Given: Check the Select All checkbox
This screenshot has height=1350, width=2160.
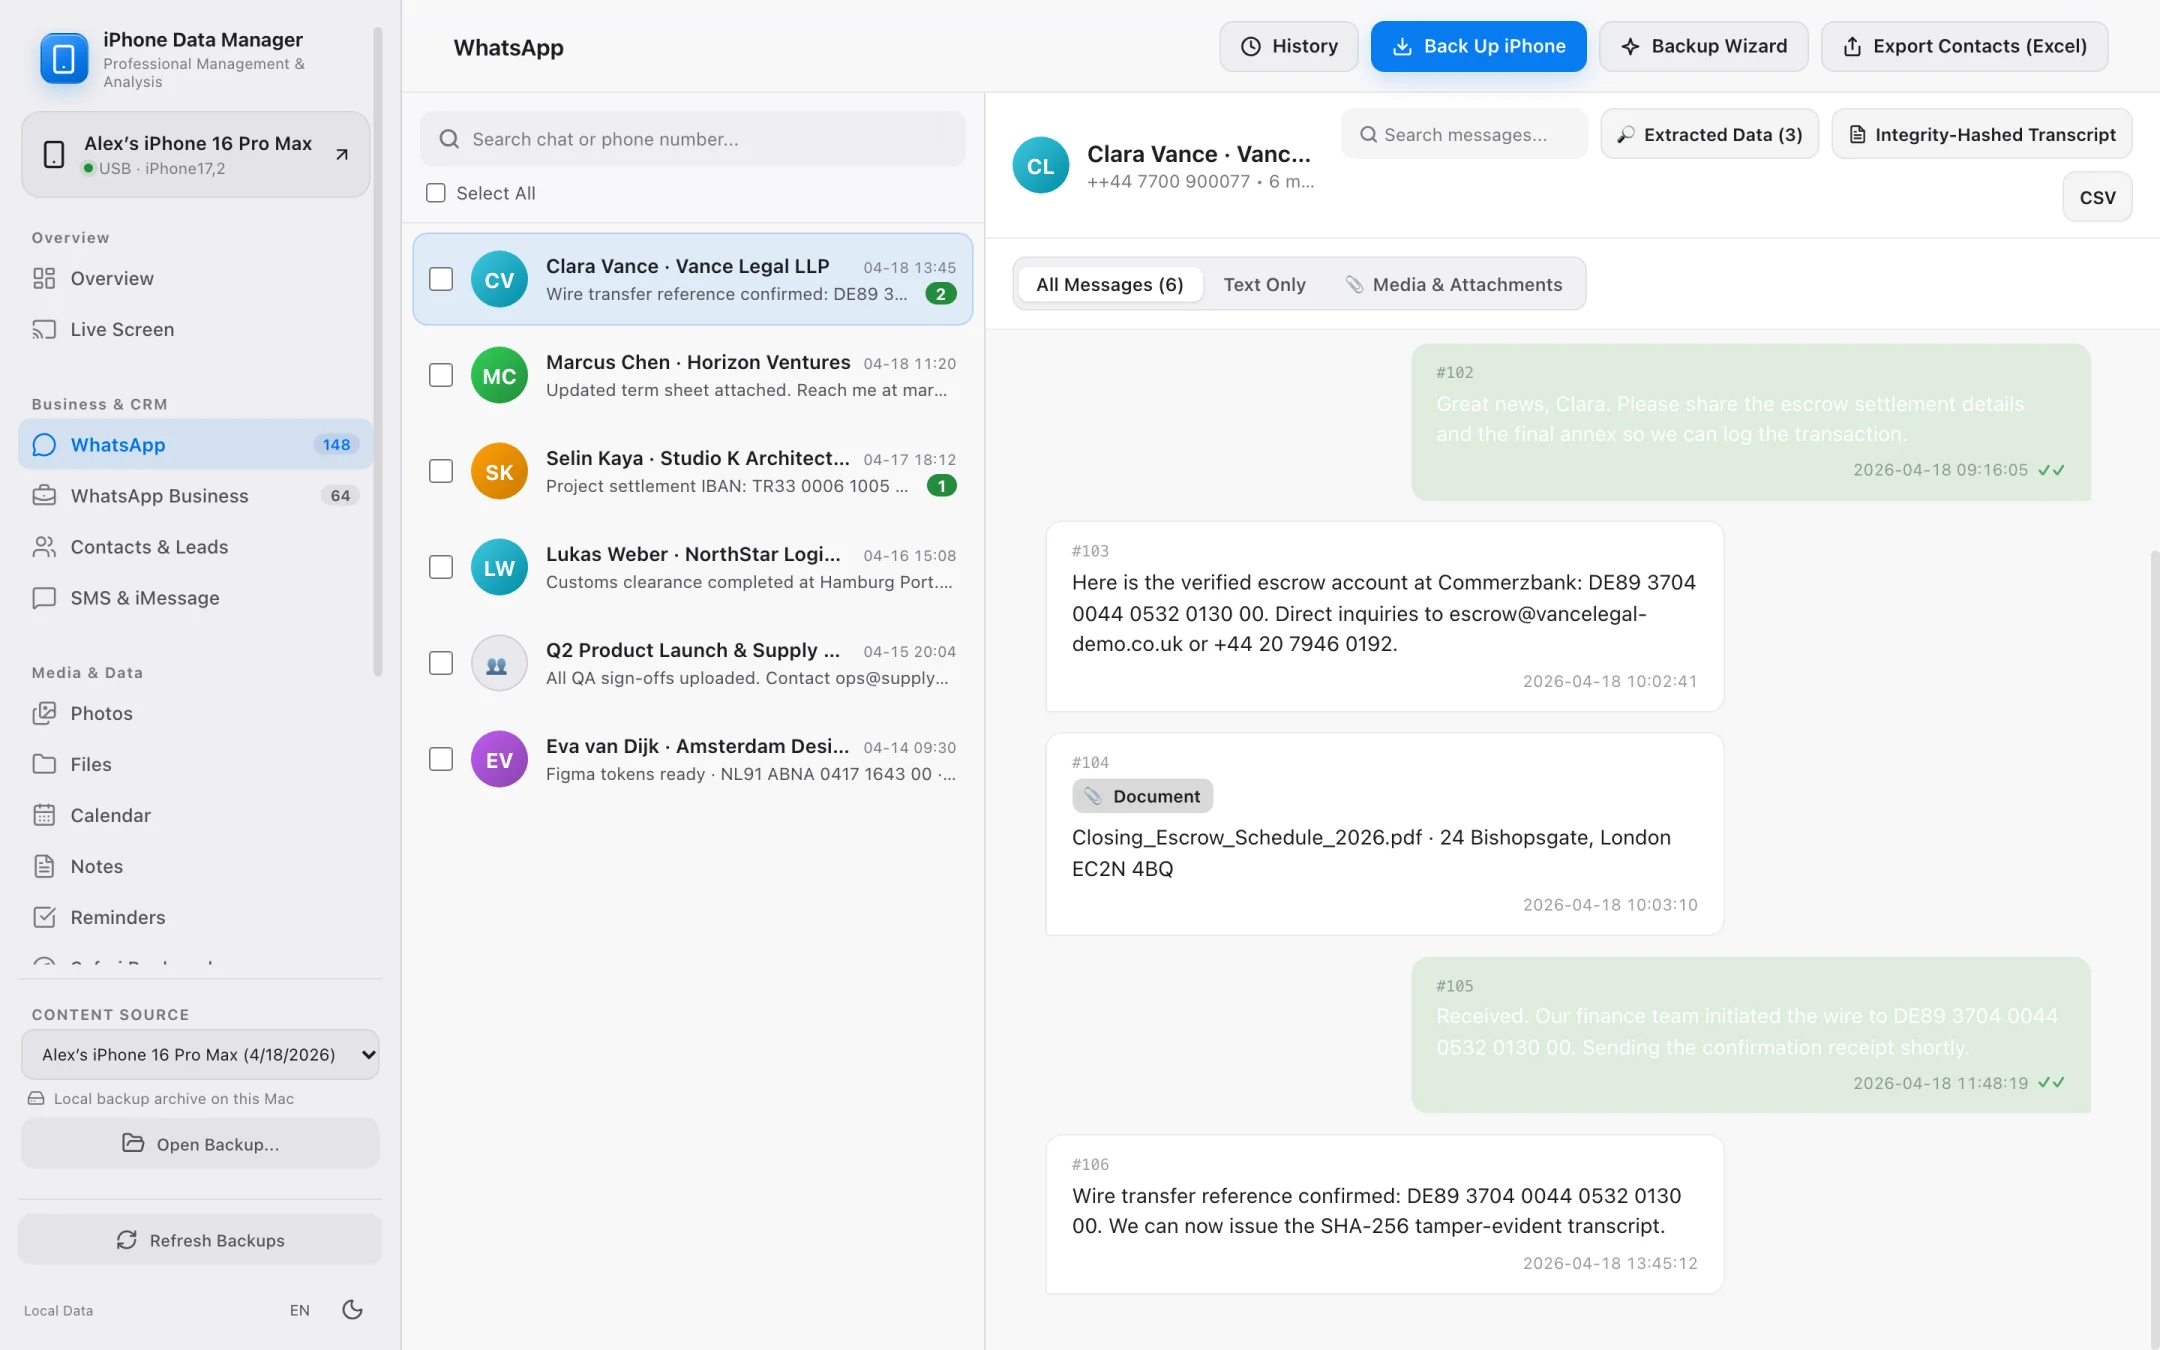Looking at the screenshot, I should (436, 193).
